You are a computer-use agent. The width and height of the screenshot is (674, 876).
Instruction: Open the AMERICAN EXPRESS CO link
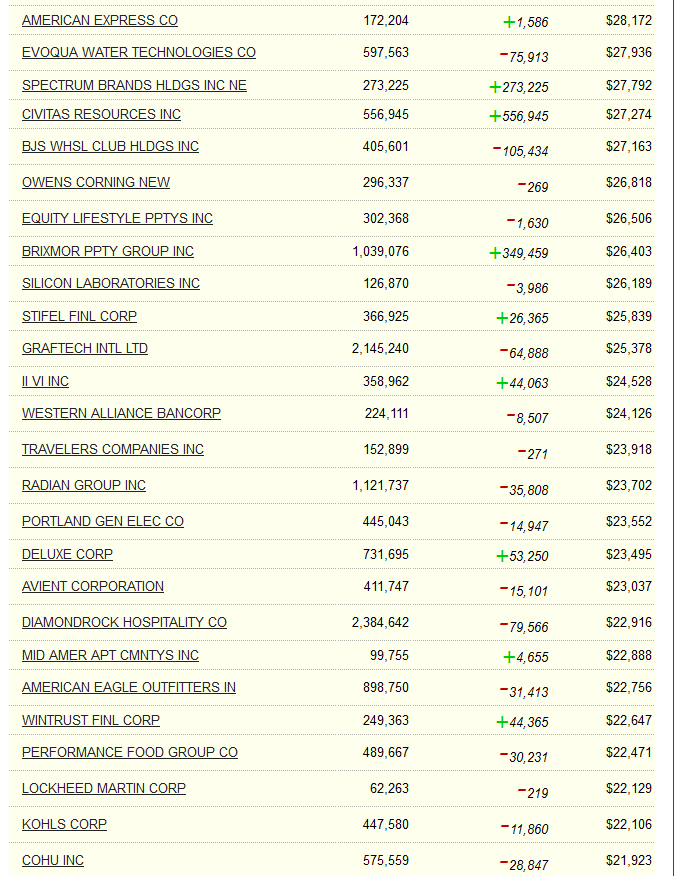tap(99, 21)
